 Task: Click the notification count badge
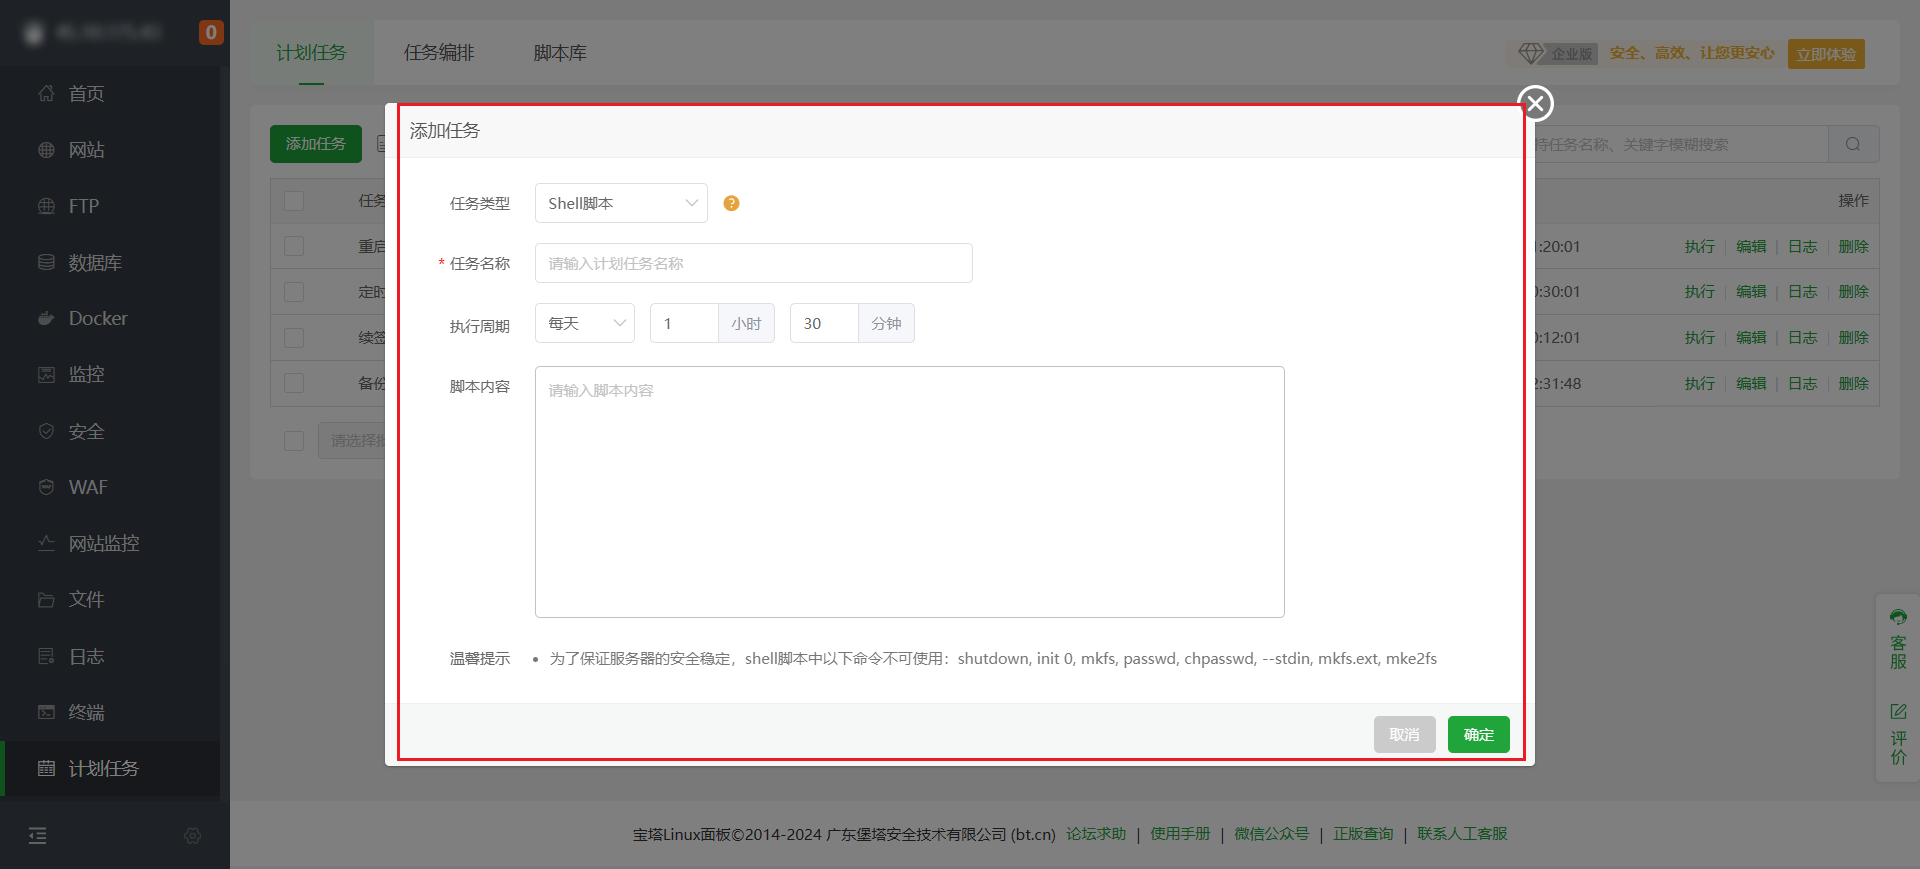tap(210, 32)
